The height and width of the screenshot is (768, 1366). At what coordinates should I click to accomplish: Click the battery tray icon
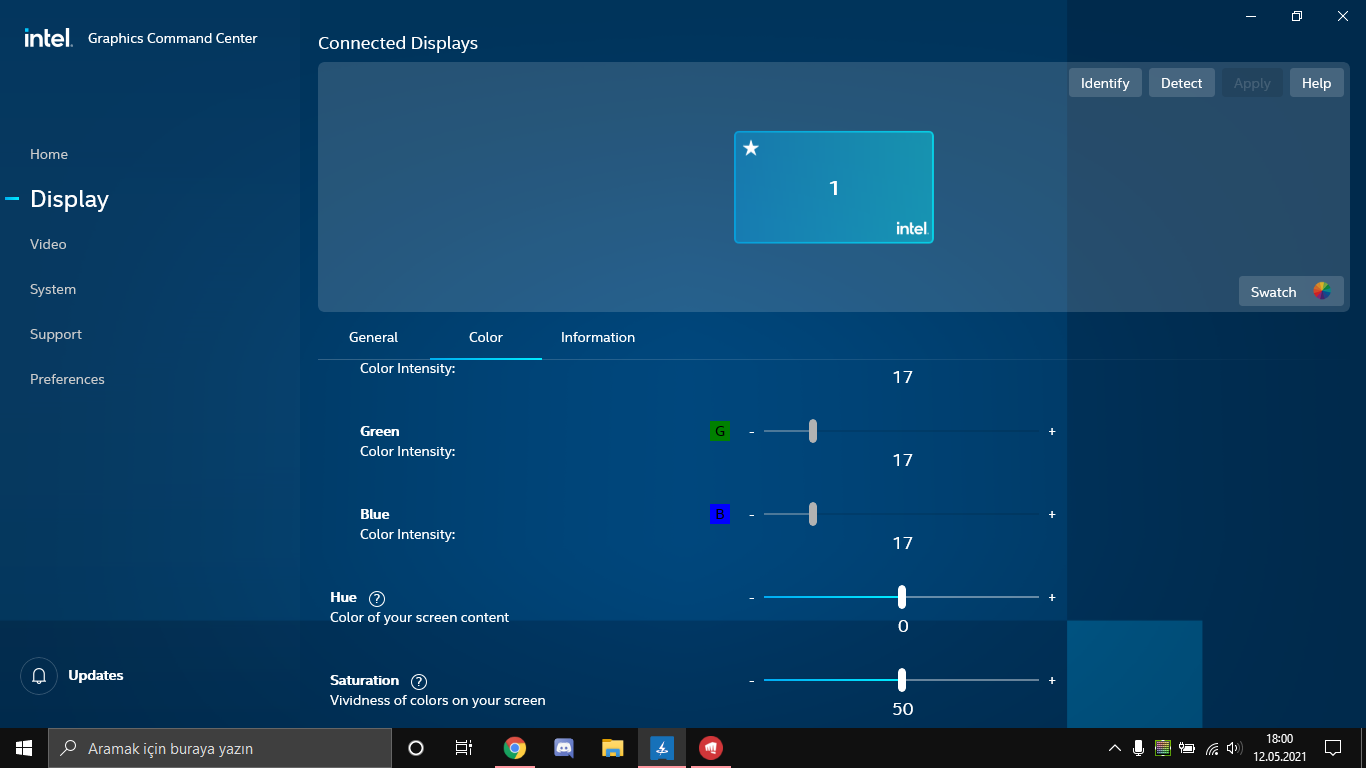click(1187, 748)
